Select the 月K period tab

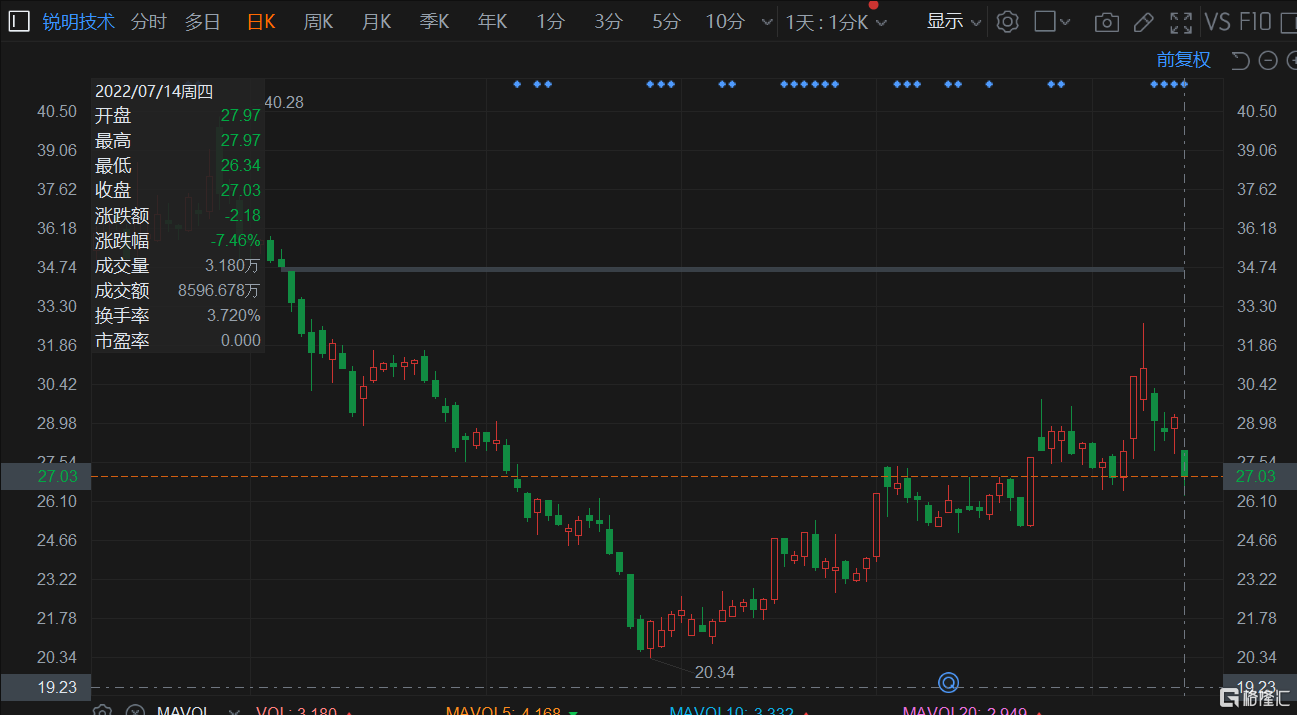(376, 21)
